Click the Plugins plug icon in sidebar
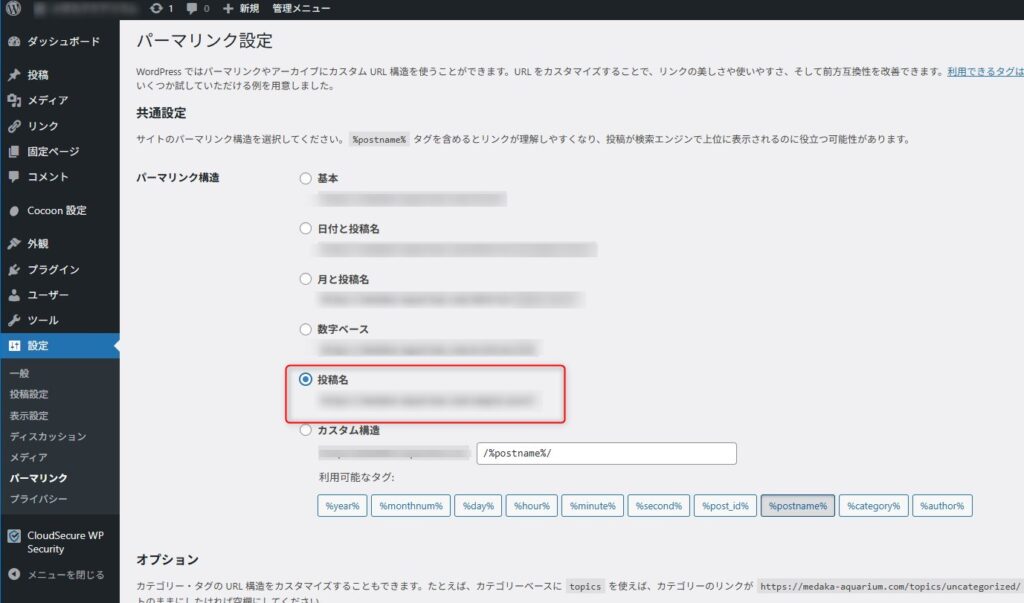The image size is (1024, 603). (x=14, y=270)
